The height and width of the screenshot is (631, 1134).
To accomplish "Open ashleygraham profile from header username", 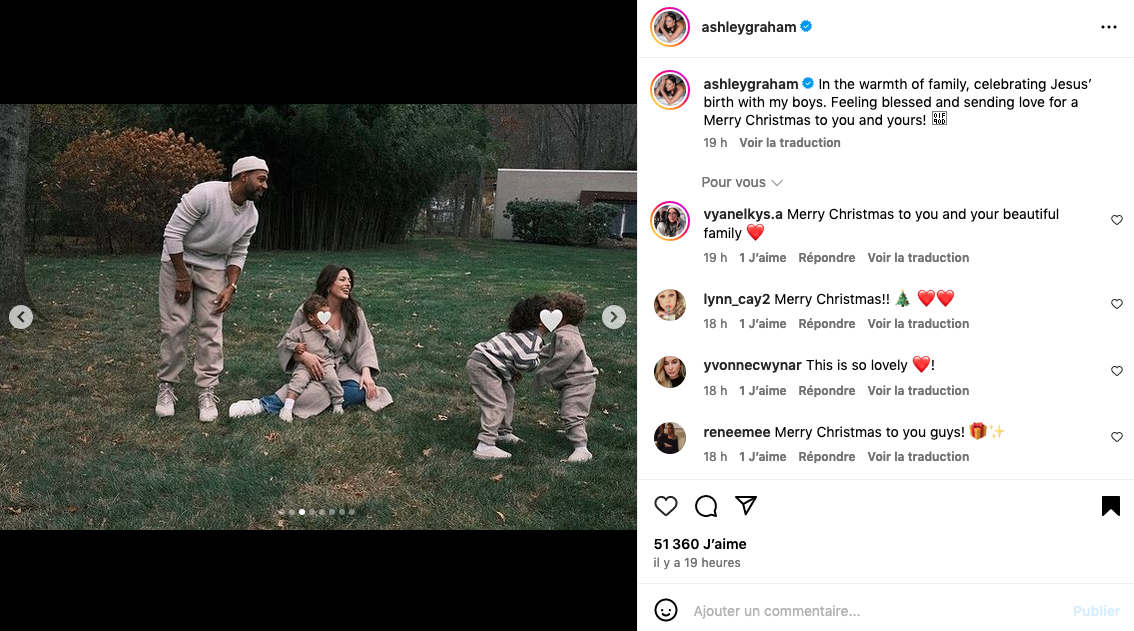I will click(x=749, y=27).
